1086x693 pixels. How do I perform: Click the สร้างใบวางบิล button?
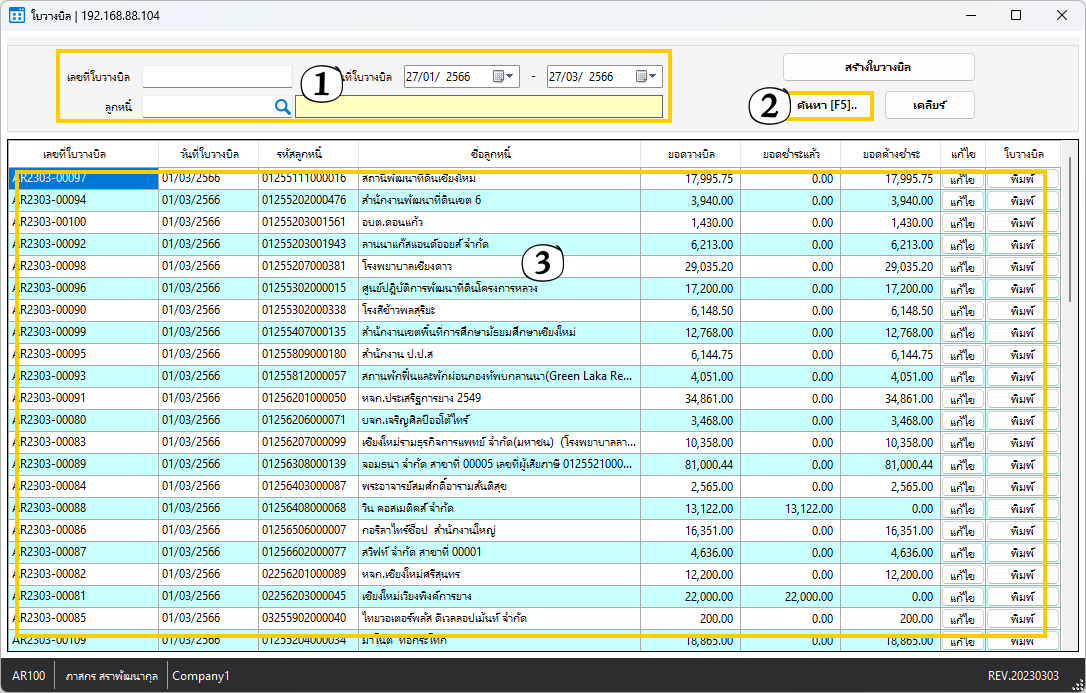(878, 67)
